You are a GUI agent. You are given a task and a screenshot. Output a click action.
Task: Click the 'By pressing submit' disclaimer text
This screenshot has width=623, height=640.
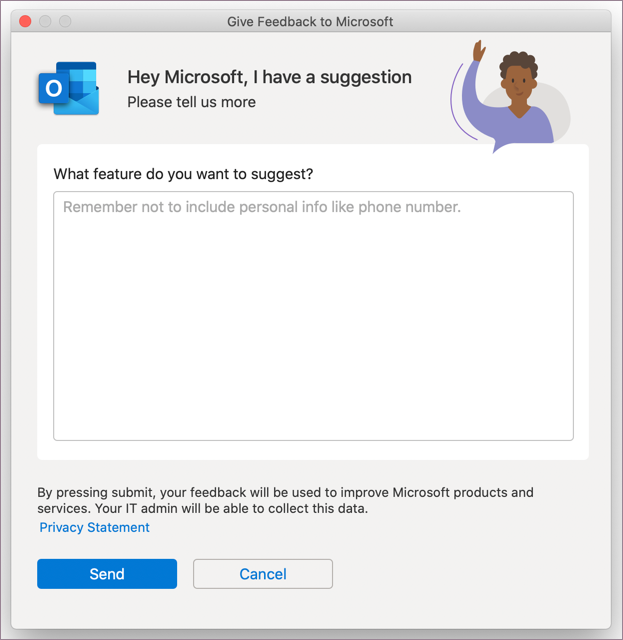[x=285, y=500]
